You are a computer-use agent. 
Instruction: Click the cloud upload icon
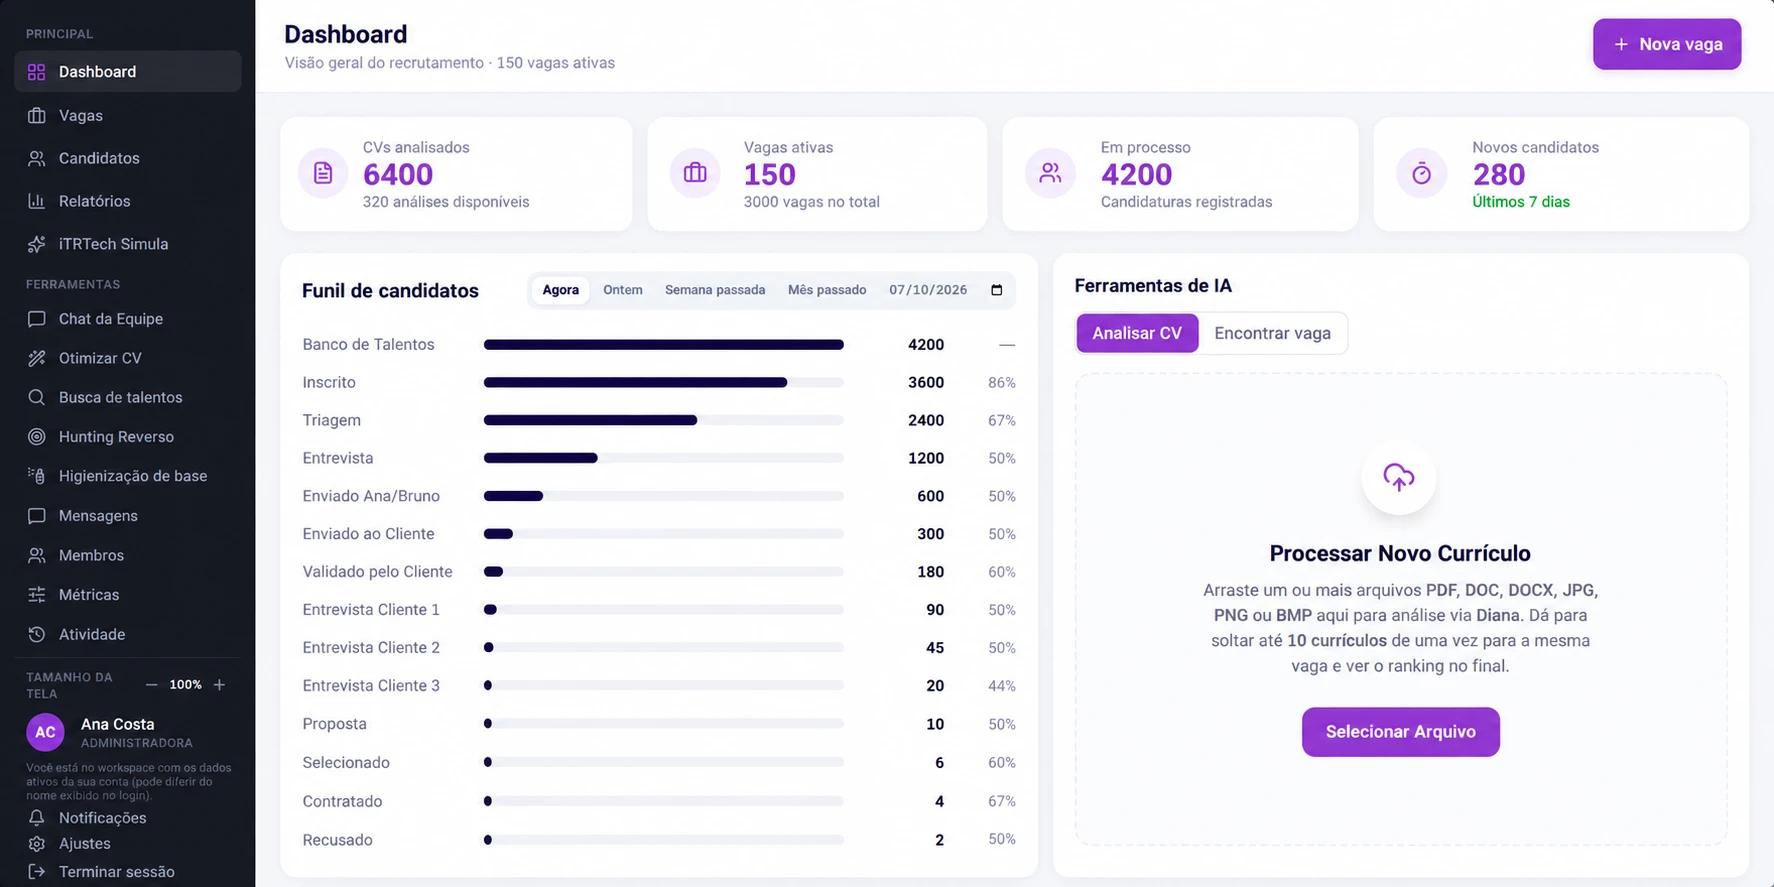1399,477
